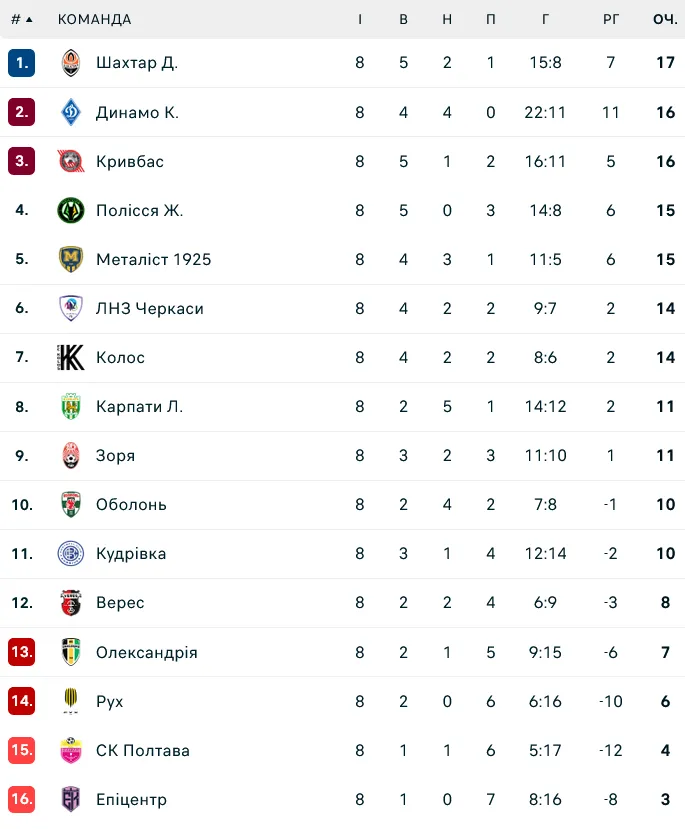Image resolution: width=685 pixels, height=829 pixels.
Task: Sort standings by the РГ goal difference header
Action: pos(611,20)
